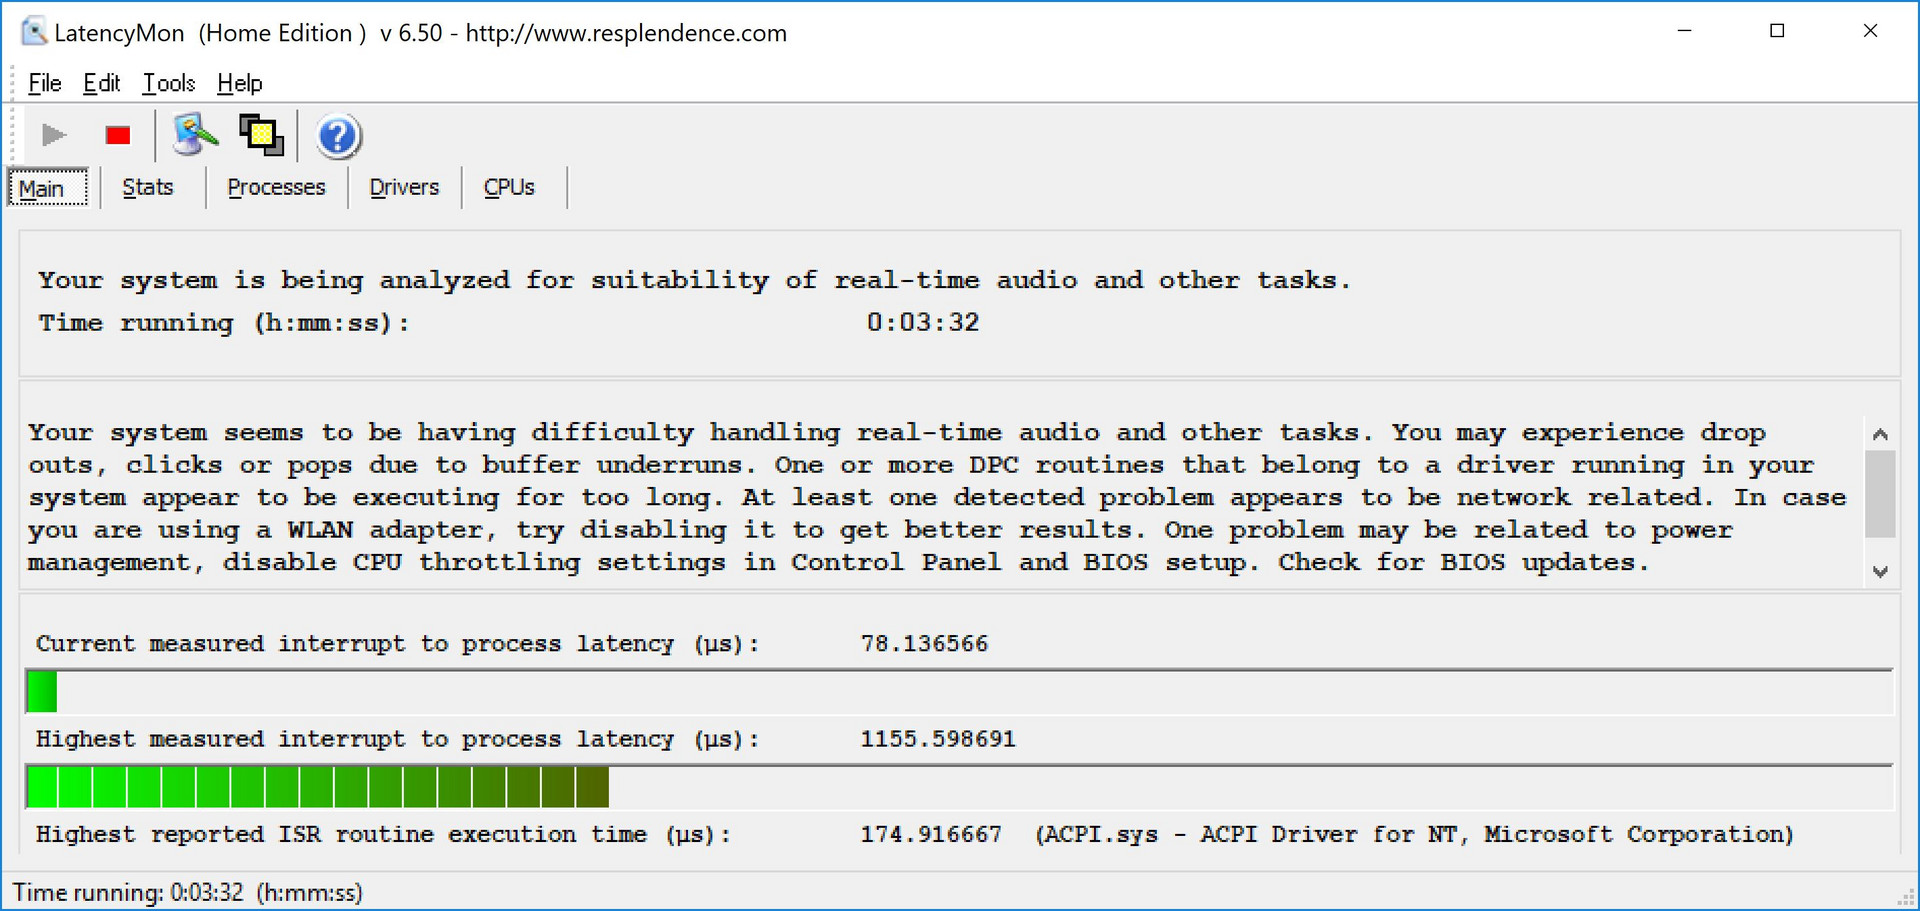Stop monitoring with the red square button

click(x=118, y=135)
